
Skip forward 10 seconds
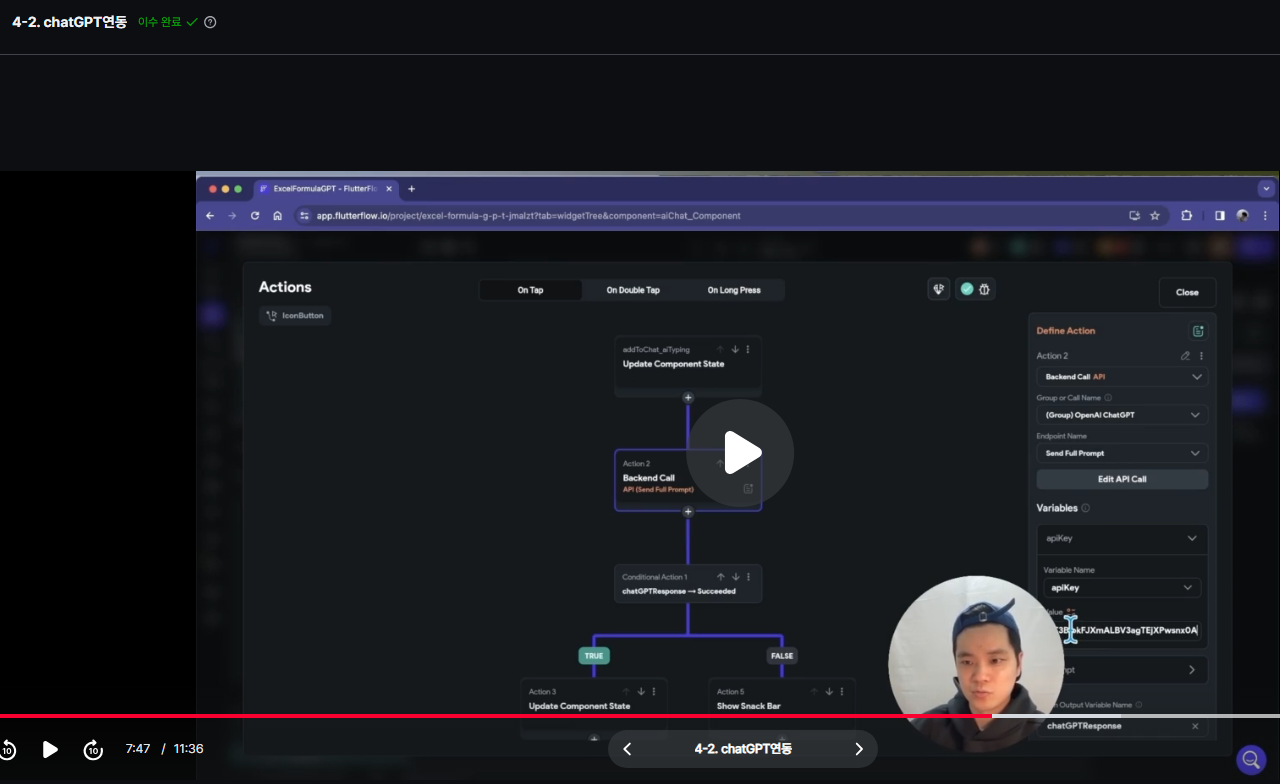click(x=93, y=749)
